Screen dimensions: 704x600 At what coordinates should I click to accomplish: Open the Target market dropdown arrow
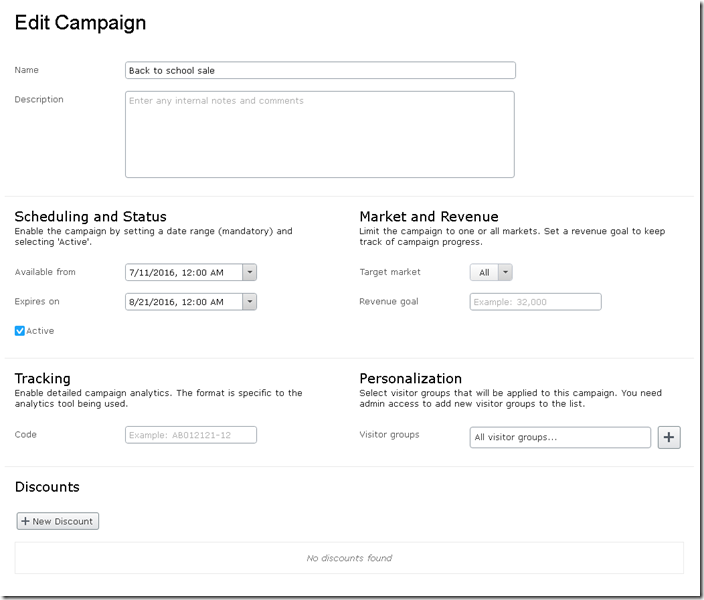click(x=506, y=272)
